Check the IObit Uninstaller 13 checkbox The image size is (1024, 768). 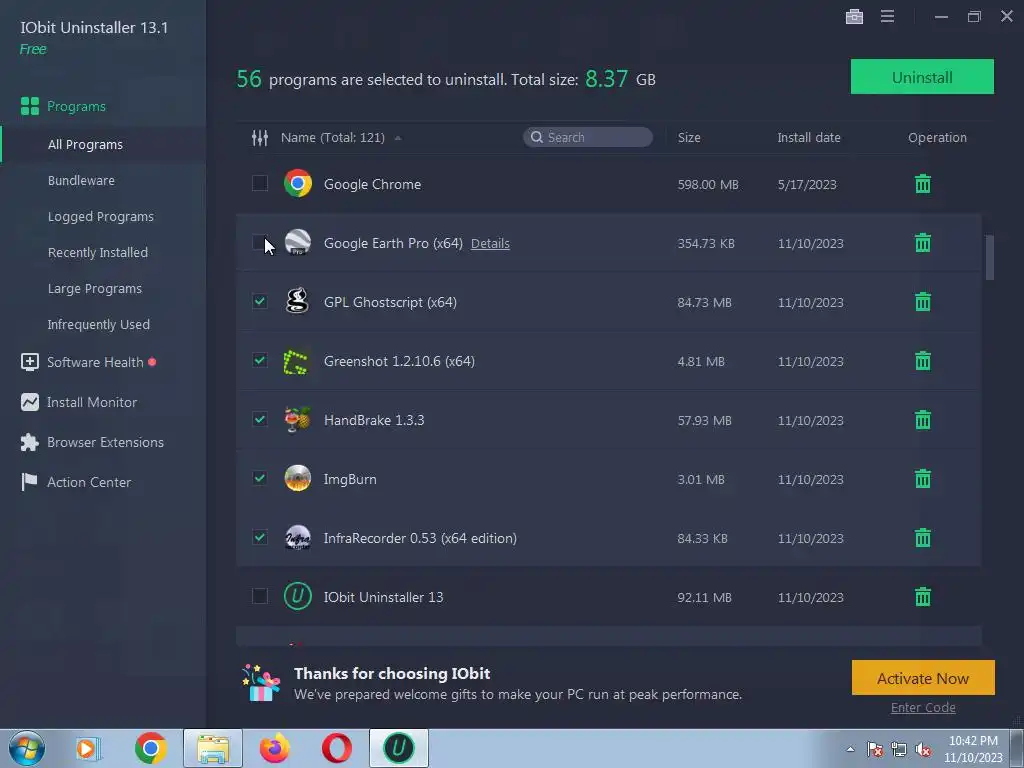(x=260, y=596)
